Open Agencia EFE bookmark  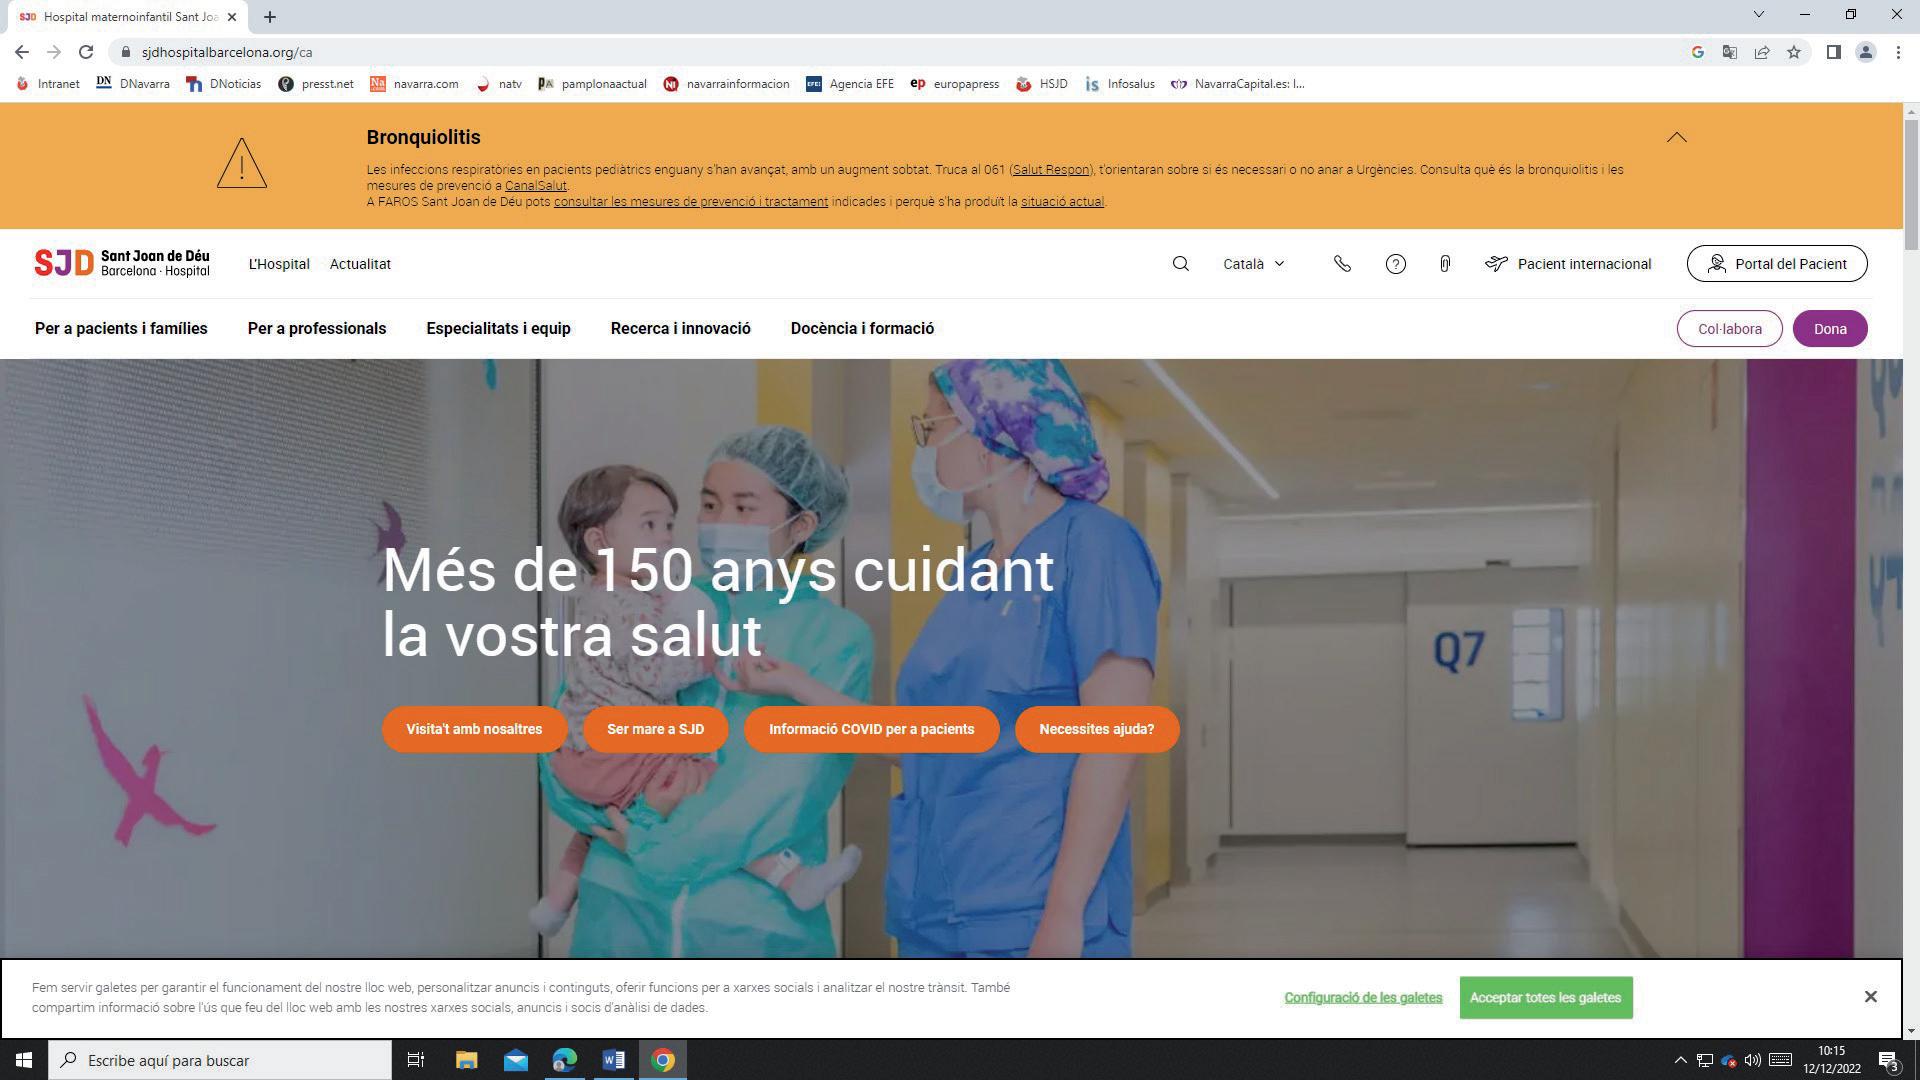point(849,84)
